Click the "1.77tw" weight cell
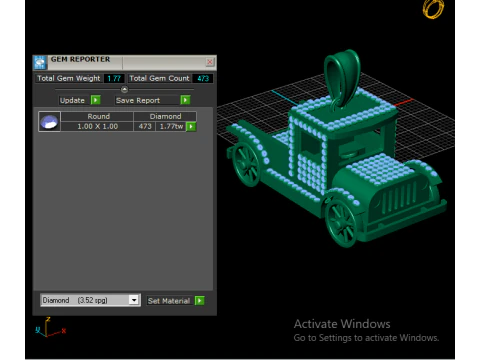This screenshot has height=360, width=480. pos(171,126)
